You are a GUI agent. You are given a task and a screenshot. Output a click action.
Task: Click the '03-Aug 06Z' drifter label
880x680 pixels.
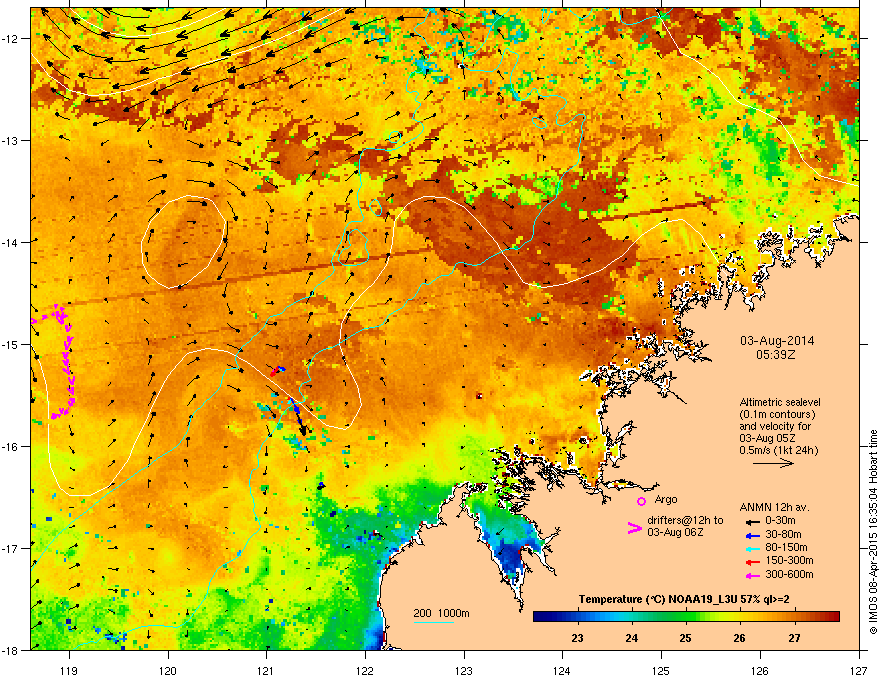(x=675, y=532)
